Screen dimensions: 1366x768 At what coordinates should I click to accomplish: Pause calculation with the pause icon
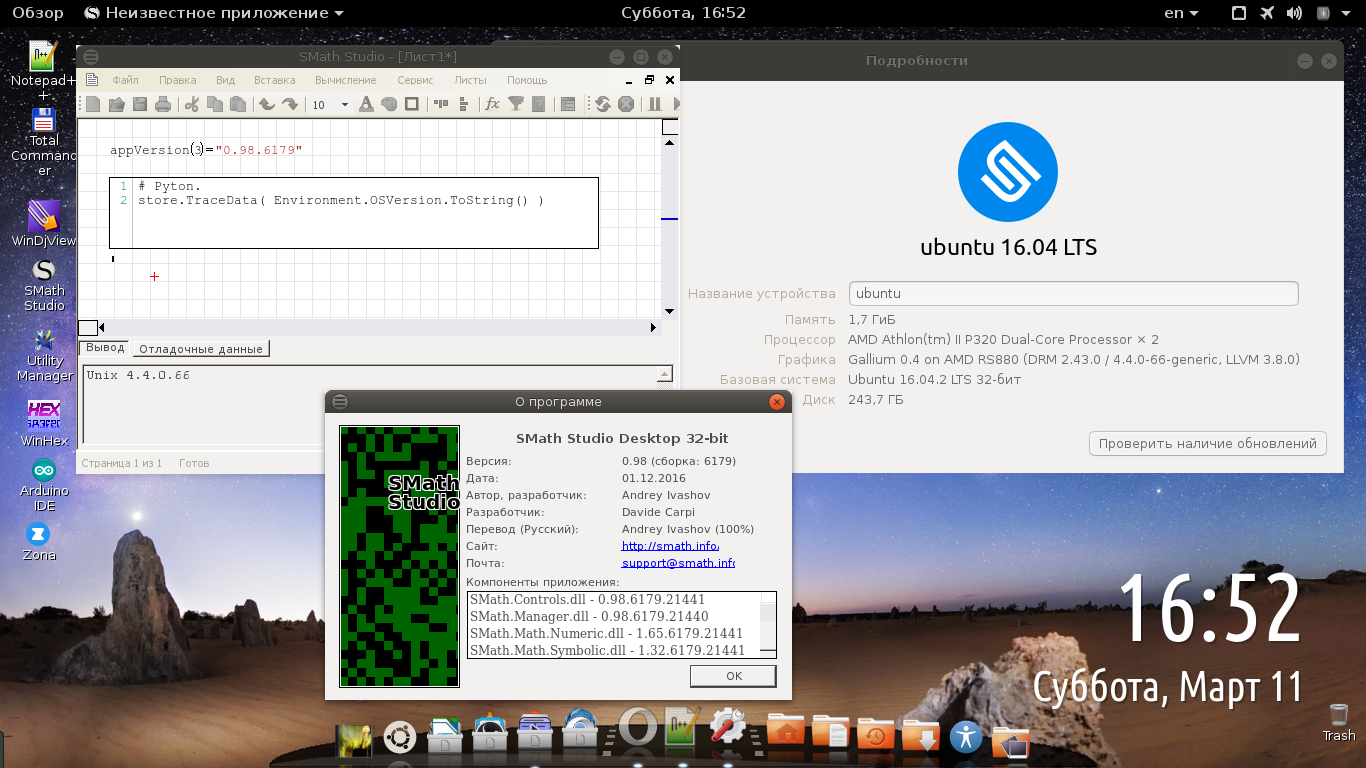coord(655,104)
